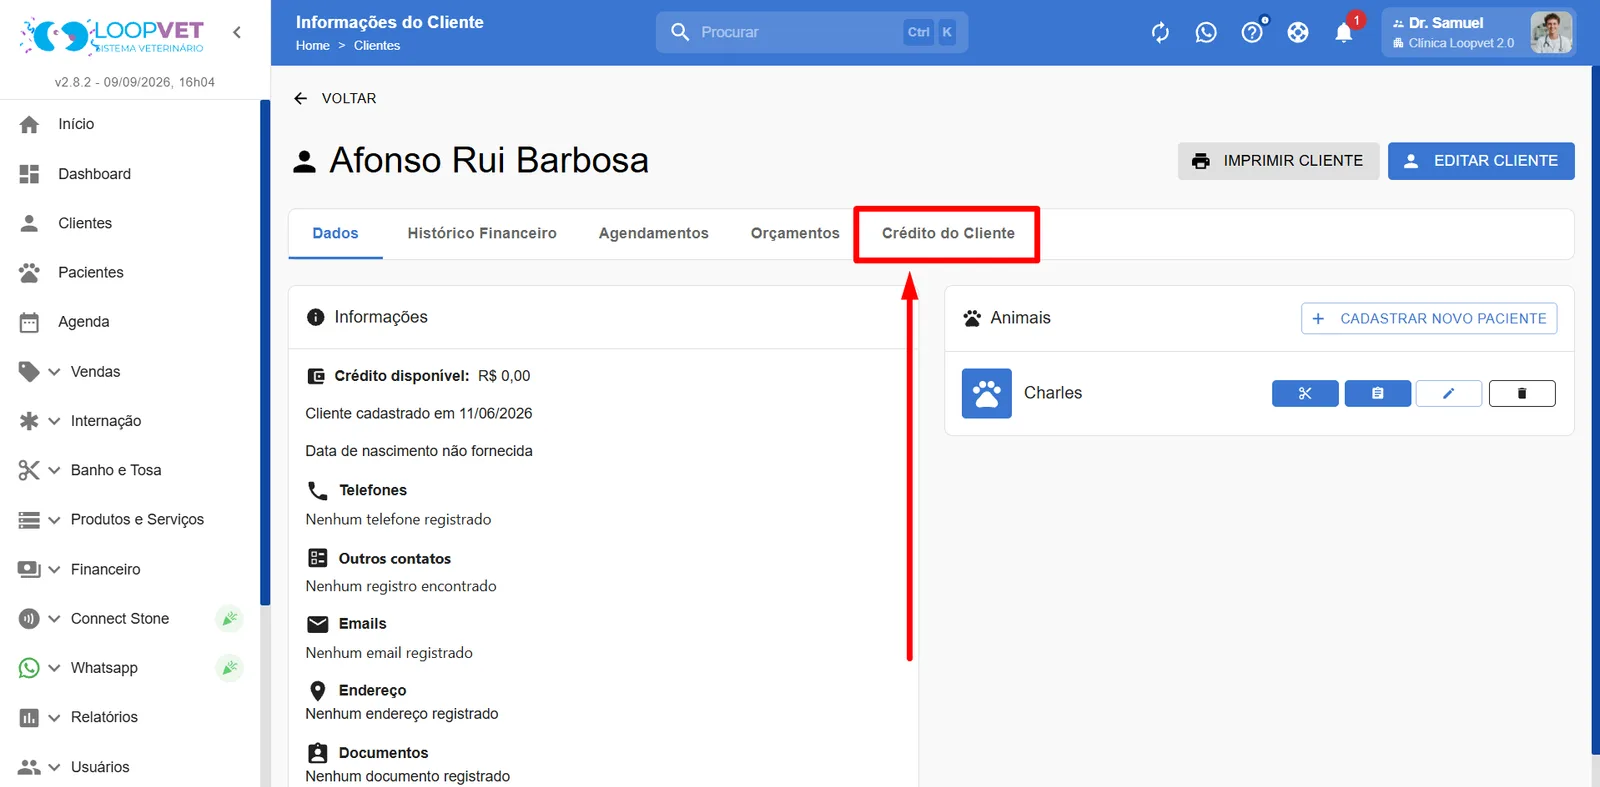Click the Início home icon
This screenshot has height=787, width=1600.
tap(29, 124)
